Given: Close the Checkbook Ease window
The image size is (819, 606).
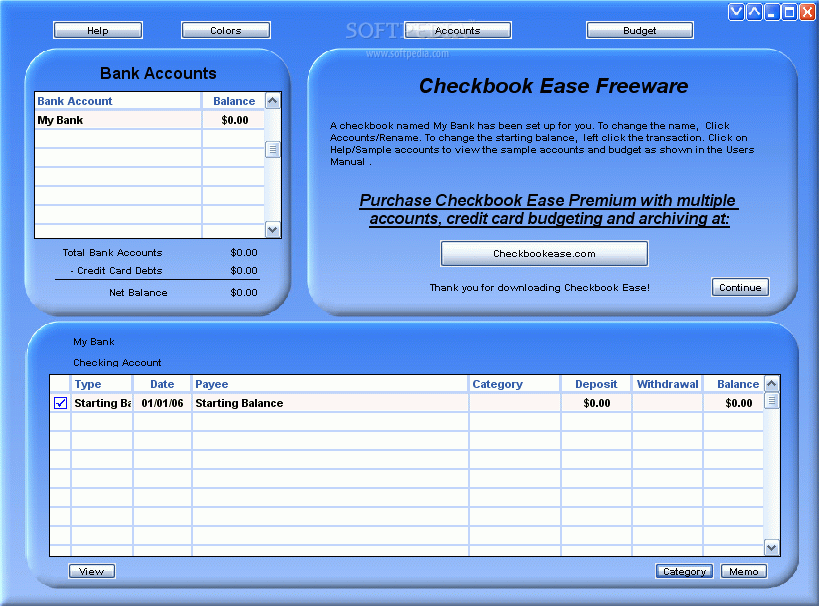Looking at the screenshot, I should (807, 12).
